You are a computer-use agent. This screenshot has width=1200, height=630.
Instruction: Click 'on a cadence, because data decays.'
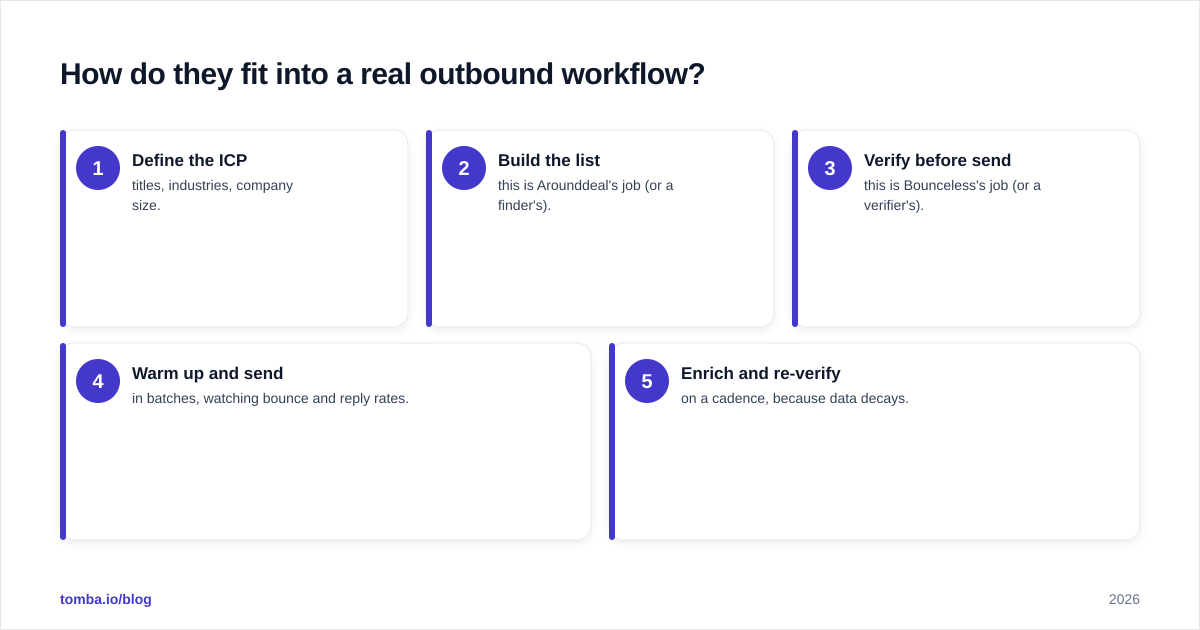795,398
